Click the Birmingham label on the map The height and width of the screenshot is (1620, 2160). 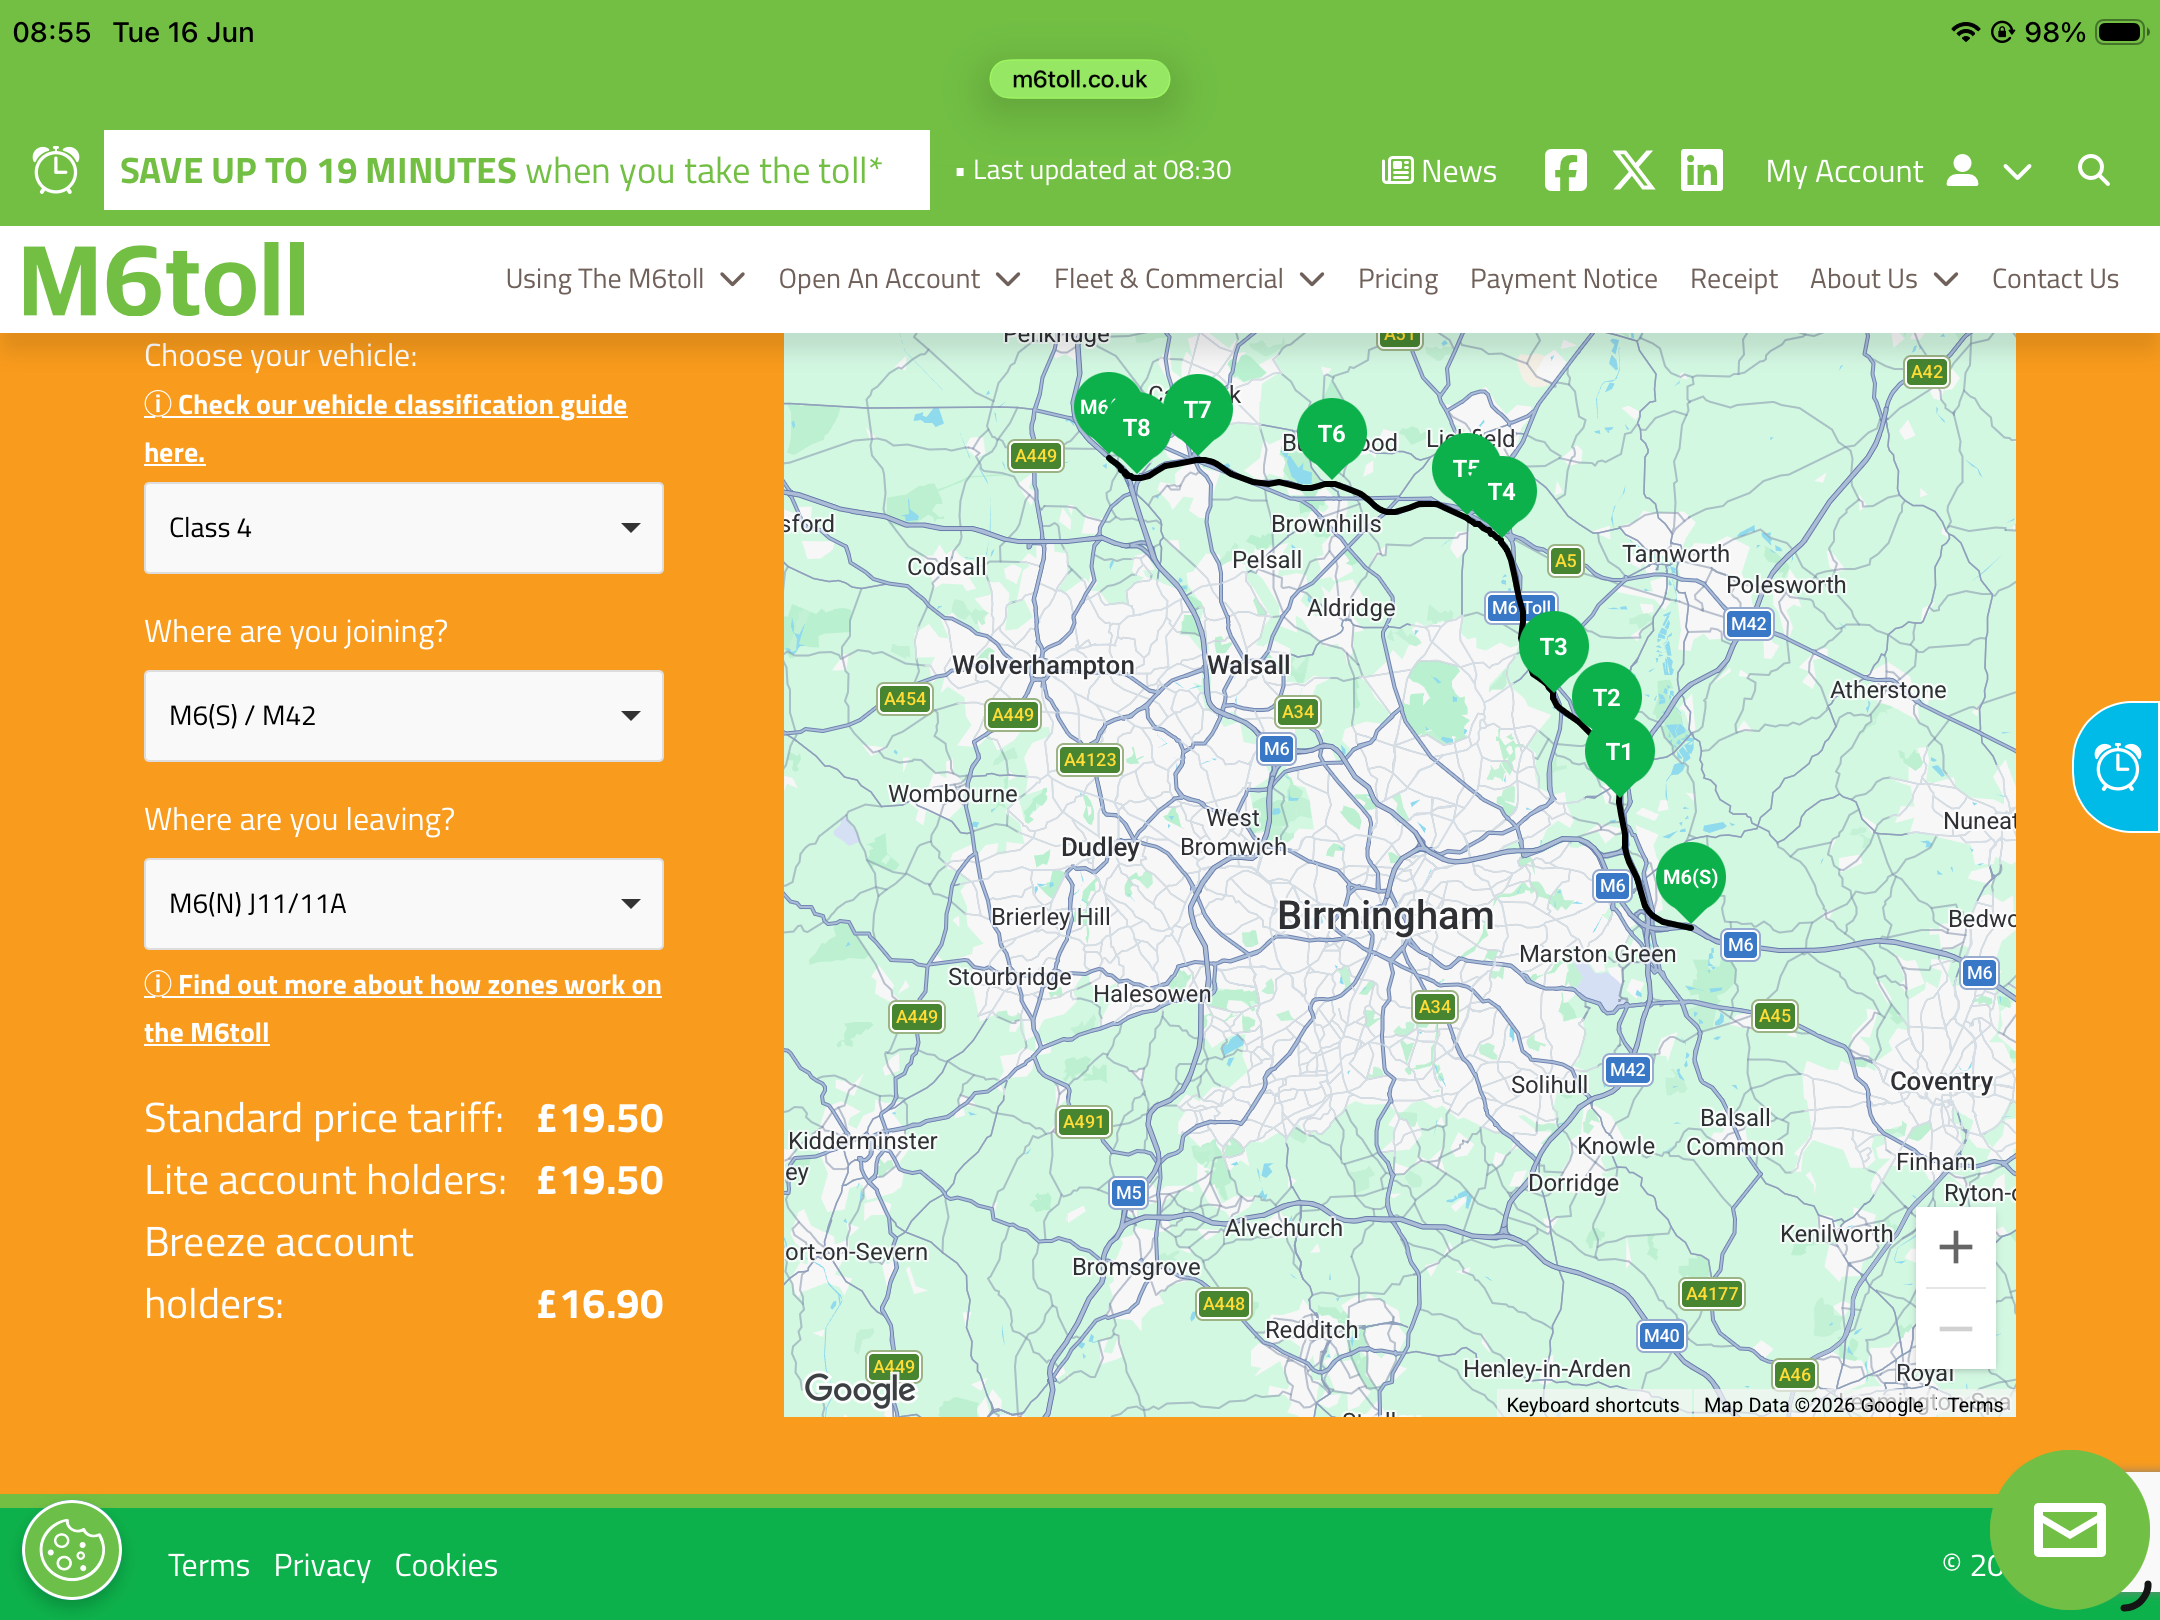1386,916
